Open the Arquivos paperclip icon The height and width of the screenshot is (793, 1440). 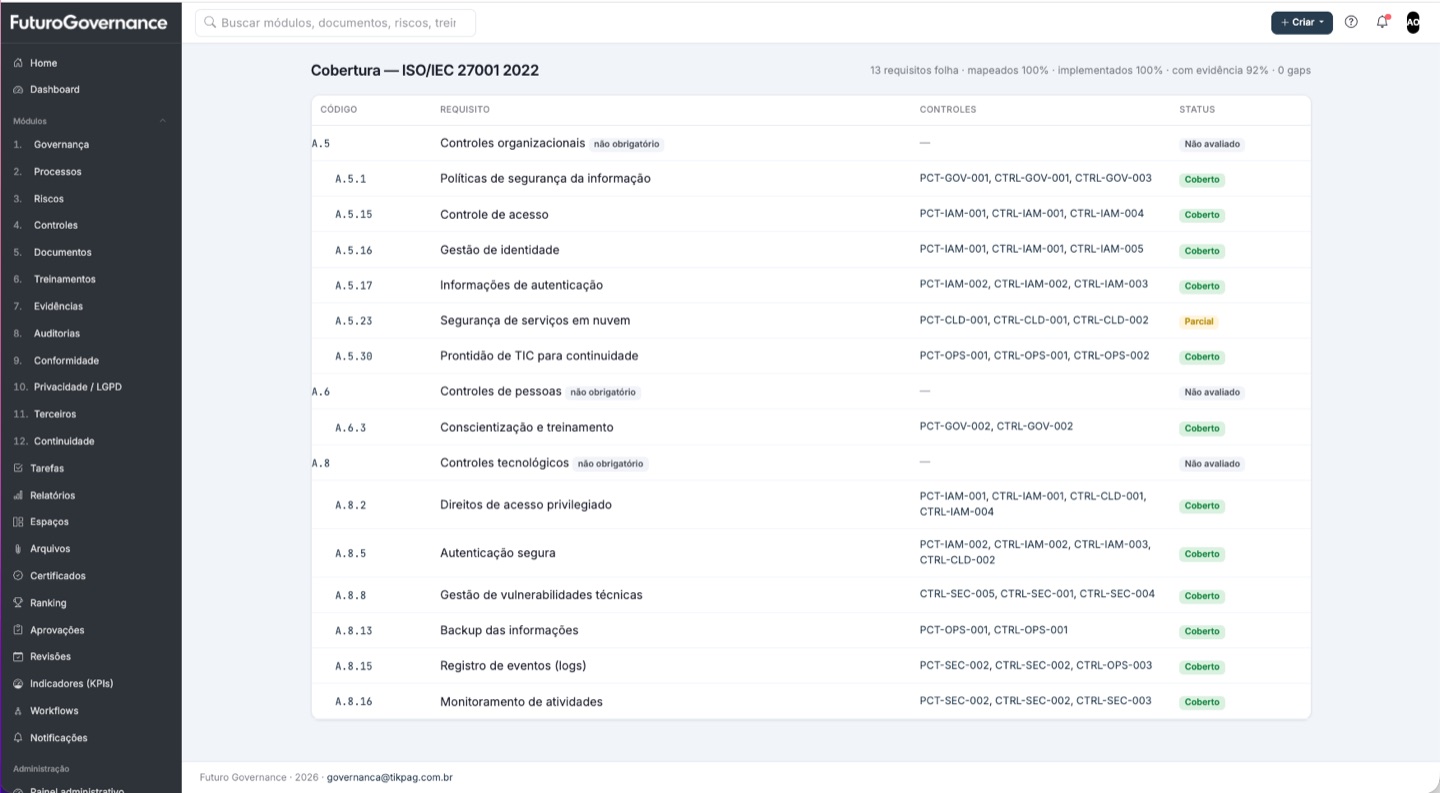[18, 549]
